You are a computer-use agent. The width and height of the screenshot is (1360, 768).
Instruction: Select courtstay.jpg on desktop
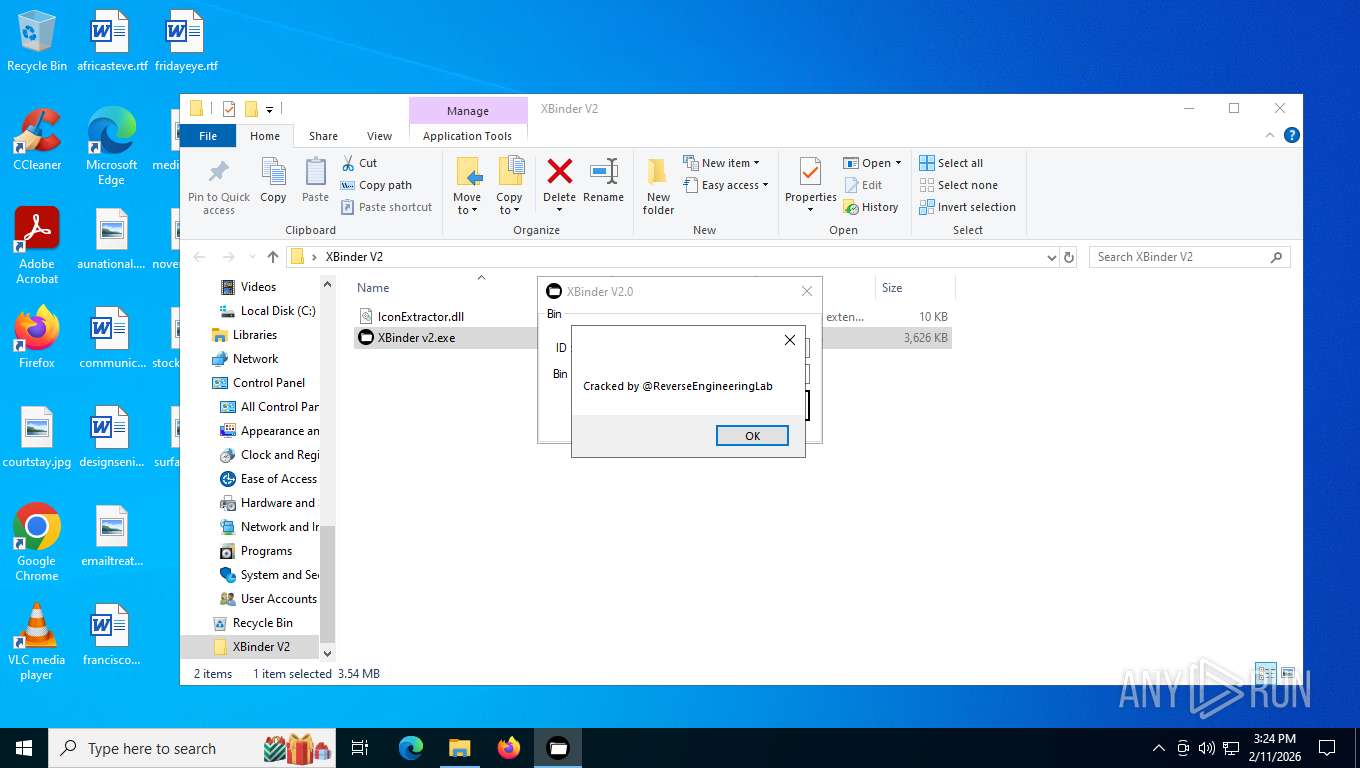[x=37, y=438]
